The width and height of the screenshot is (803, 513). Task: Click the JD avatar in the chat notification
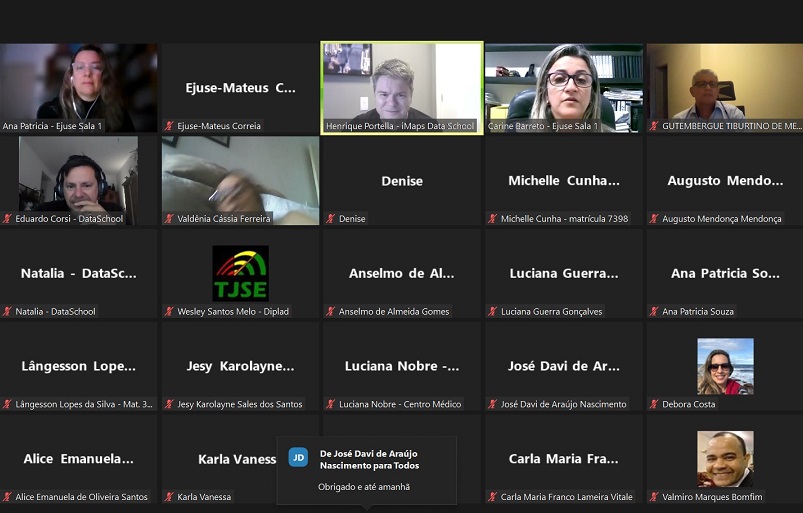click(298, 457)
